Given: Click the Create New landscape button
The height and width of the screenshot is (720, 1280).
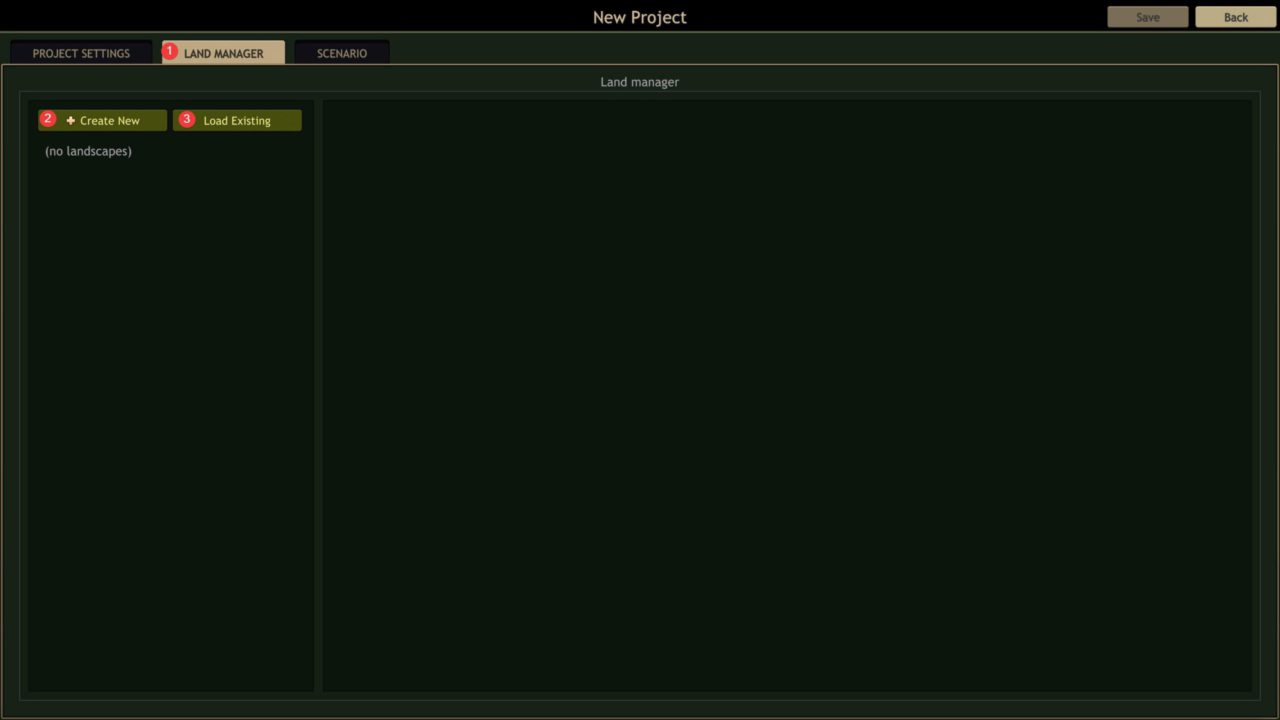Looking at the screenshot, I should coord(102,120).
